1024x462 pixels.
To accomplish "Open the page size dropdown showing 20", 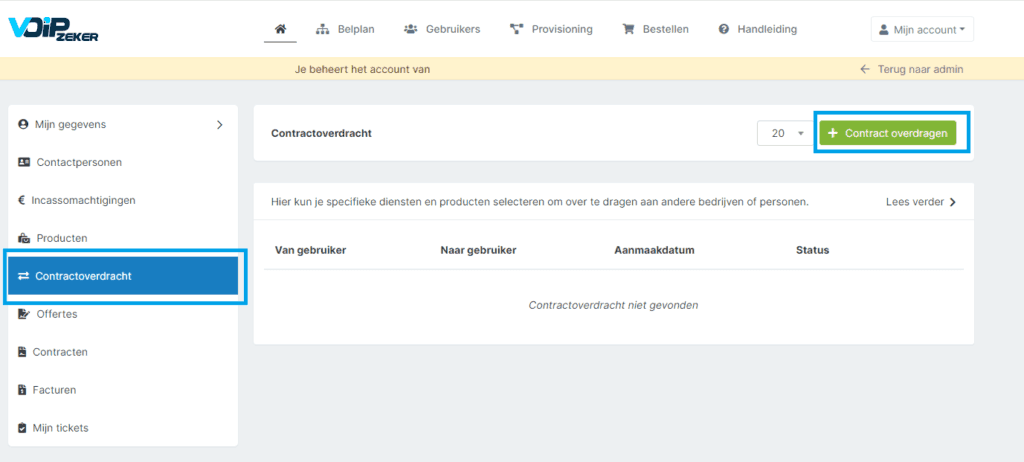I will (786, 133).
